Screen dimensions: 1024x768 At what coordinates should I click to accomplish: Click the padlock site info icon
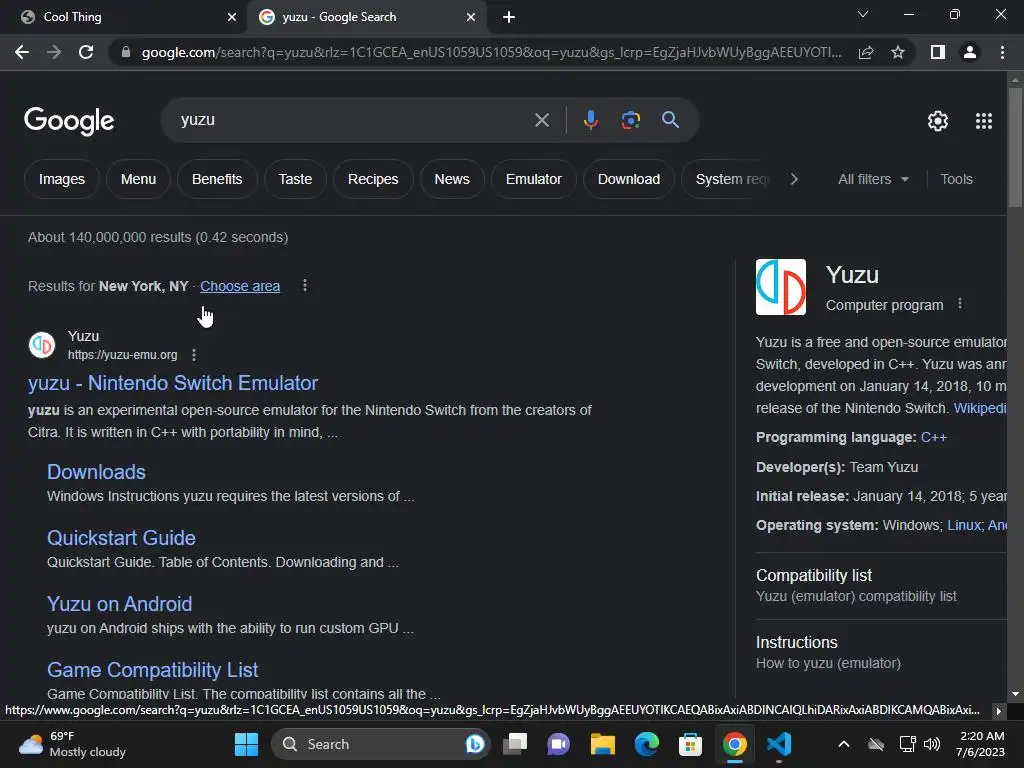point(126,52)
